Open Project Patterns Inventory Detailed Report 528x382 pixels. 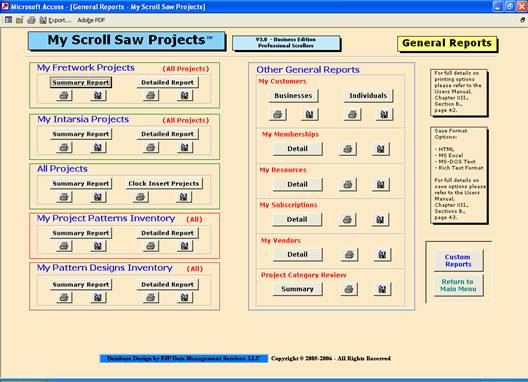[167, 233]
